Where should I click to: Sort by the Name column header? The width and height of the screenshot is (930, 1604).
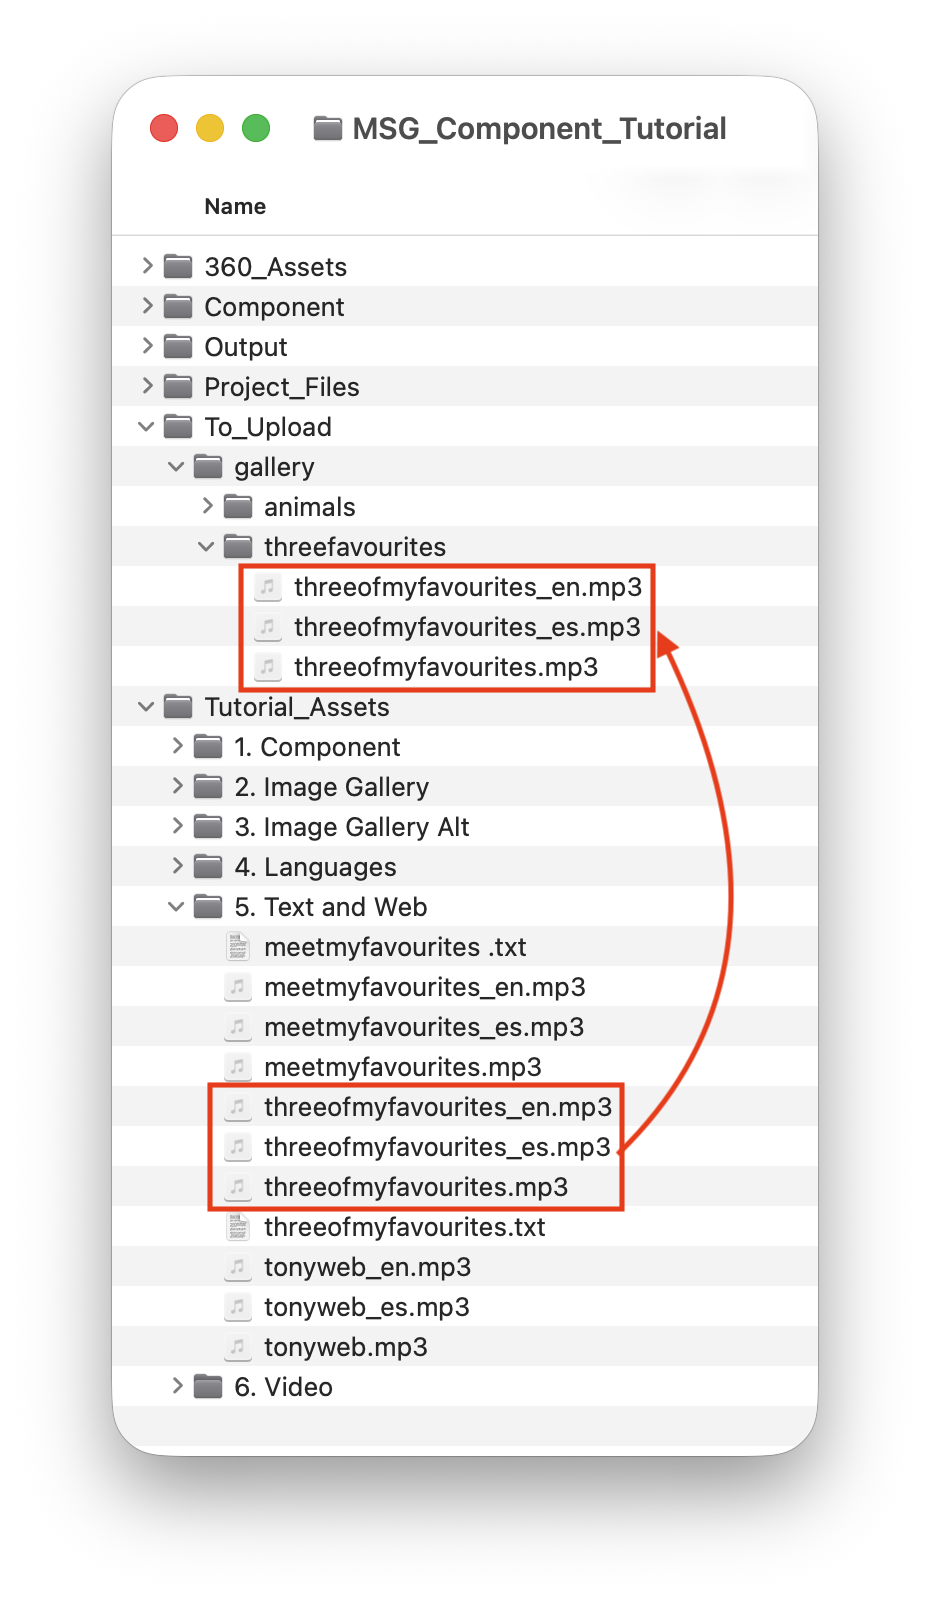[235, 206]
